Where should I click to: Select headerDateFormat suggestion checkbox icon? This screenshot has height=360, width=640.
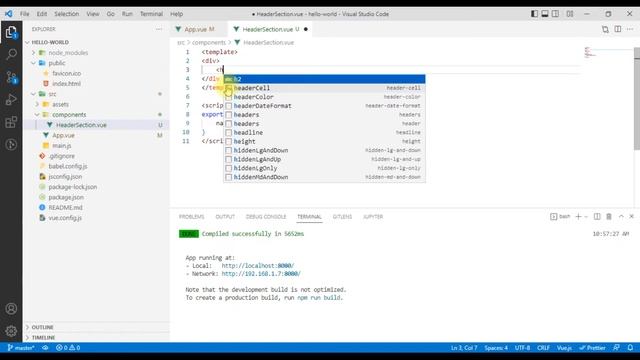[229, 106]
